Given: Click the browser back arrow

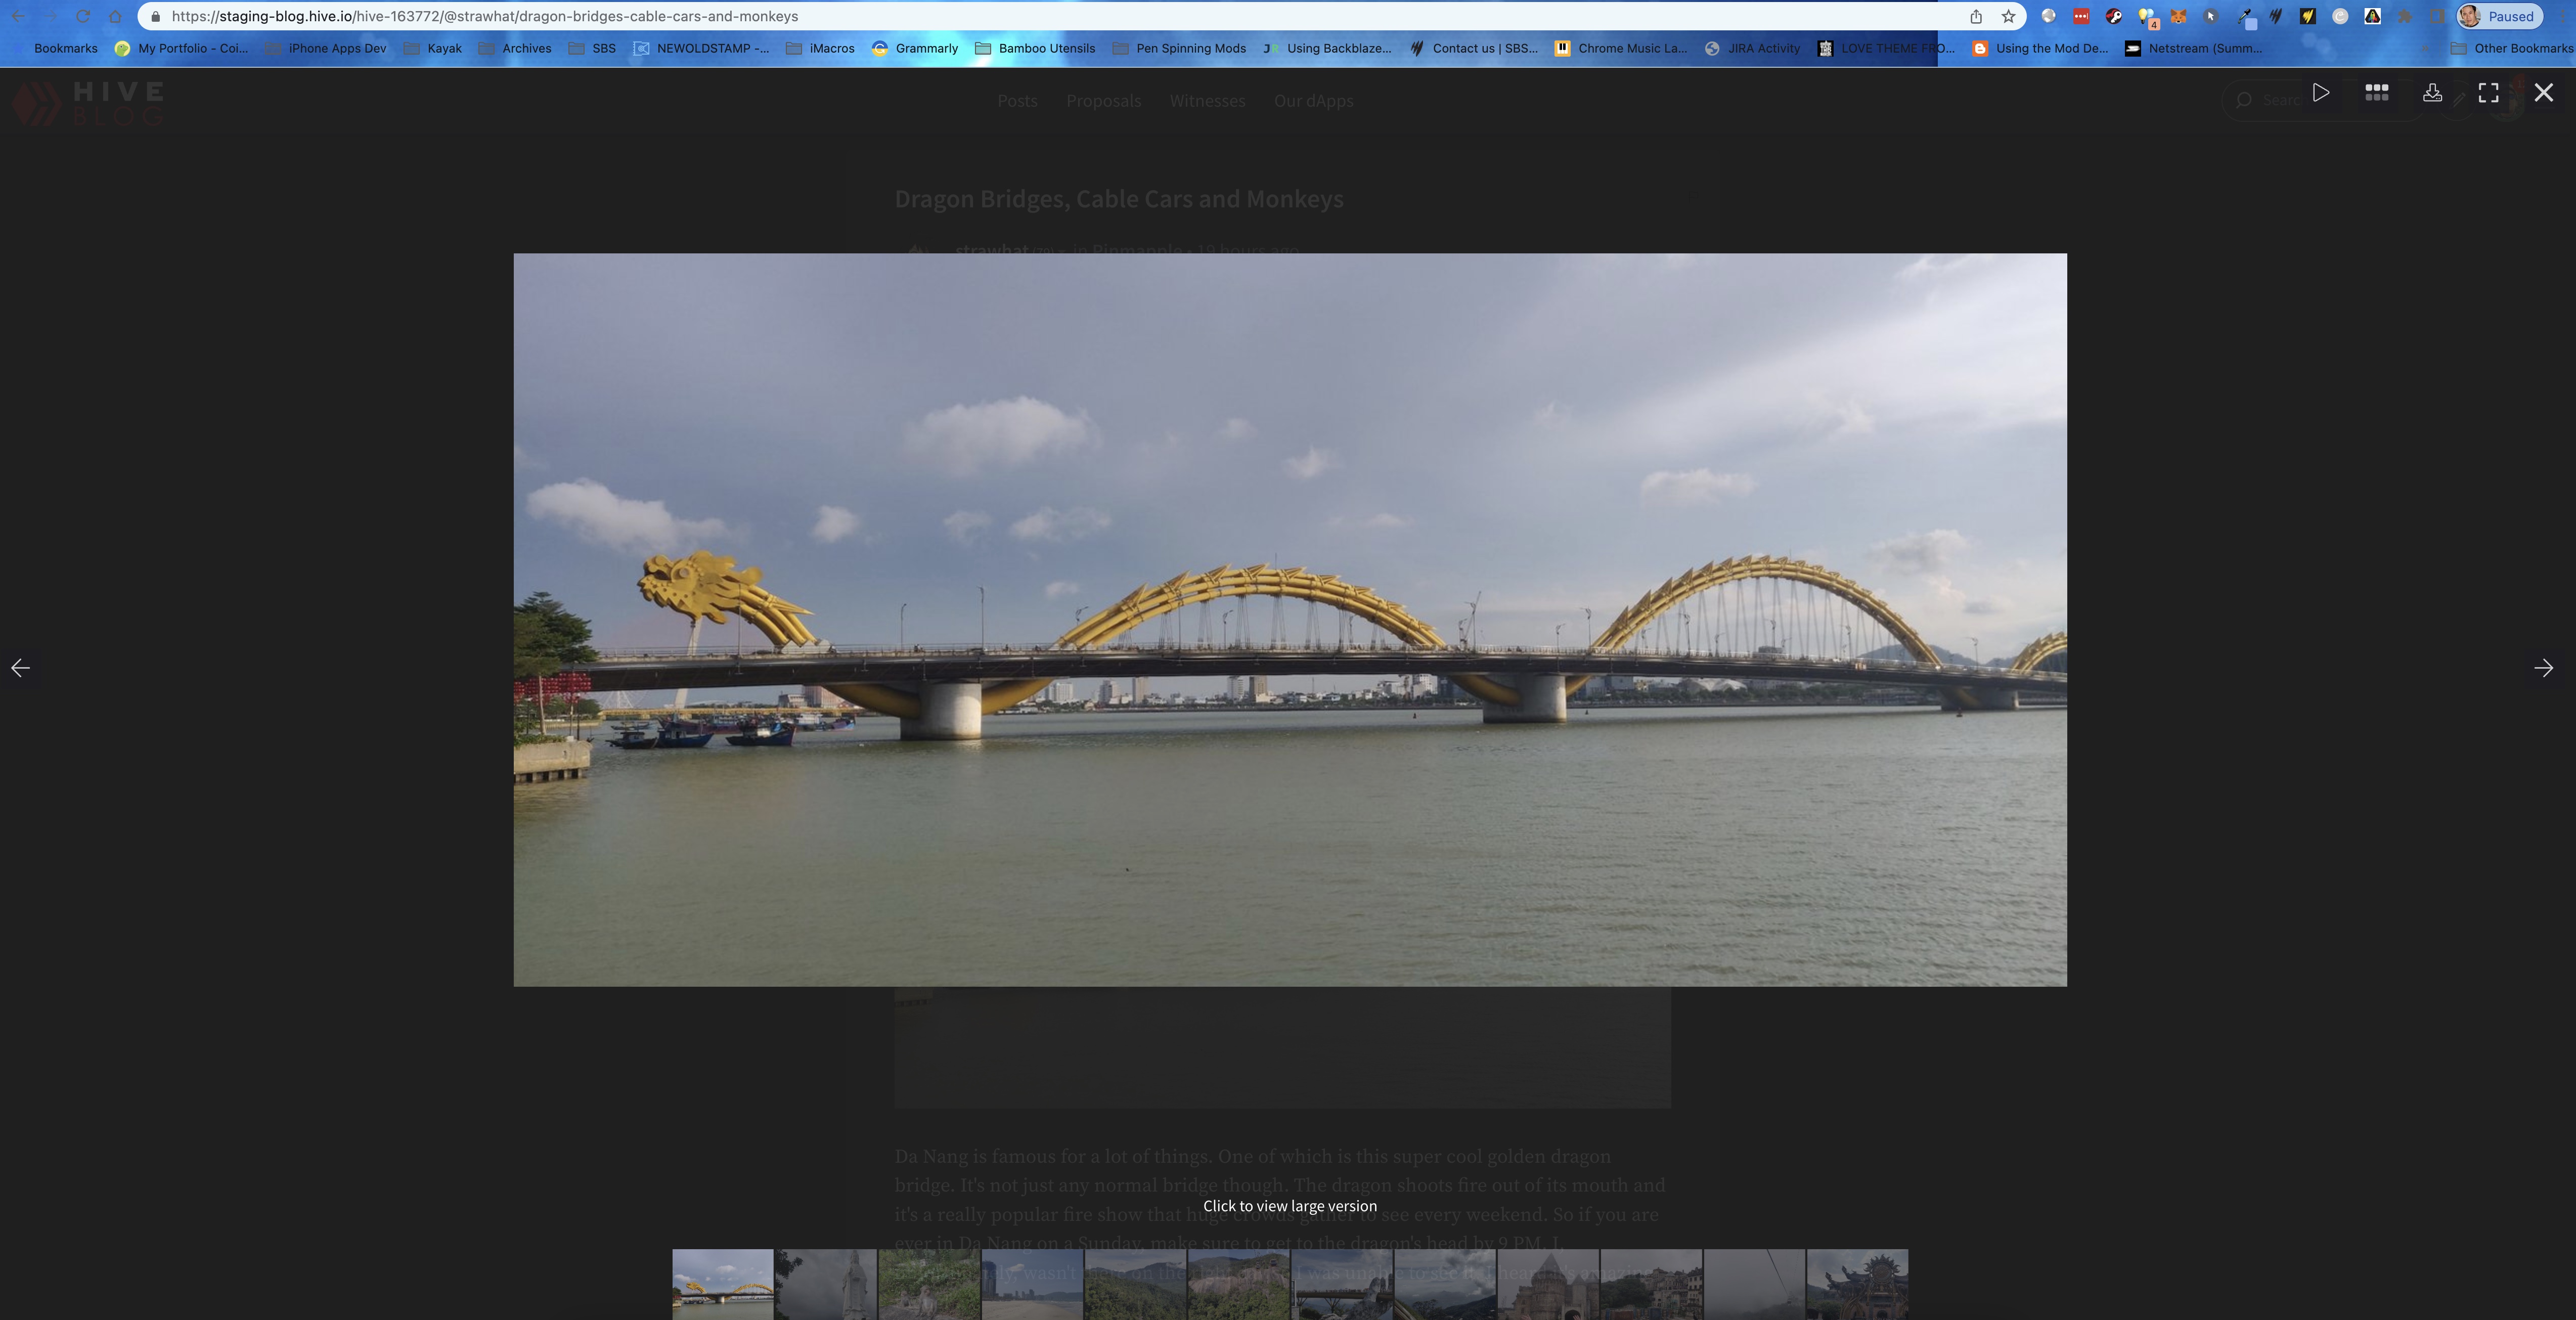Looking at the screenshot, I should pyautogui.click(x=18, y=16).
